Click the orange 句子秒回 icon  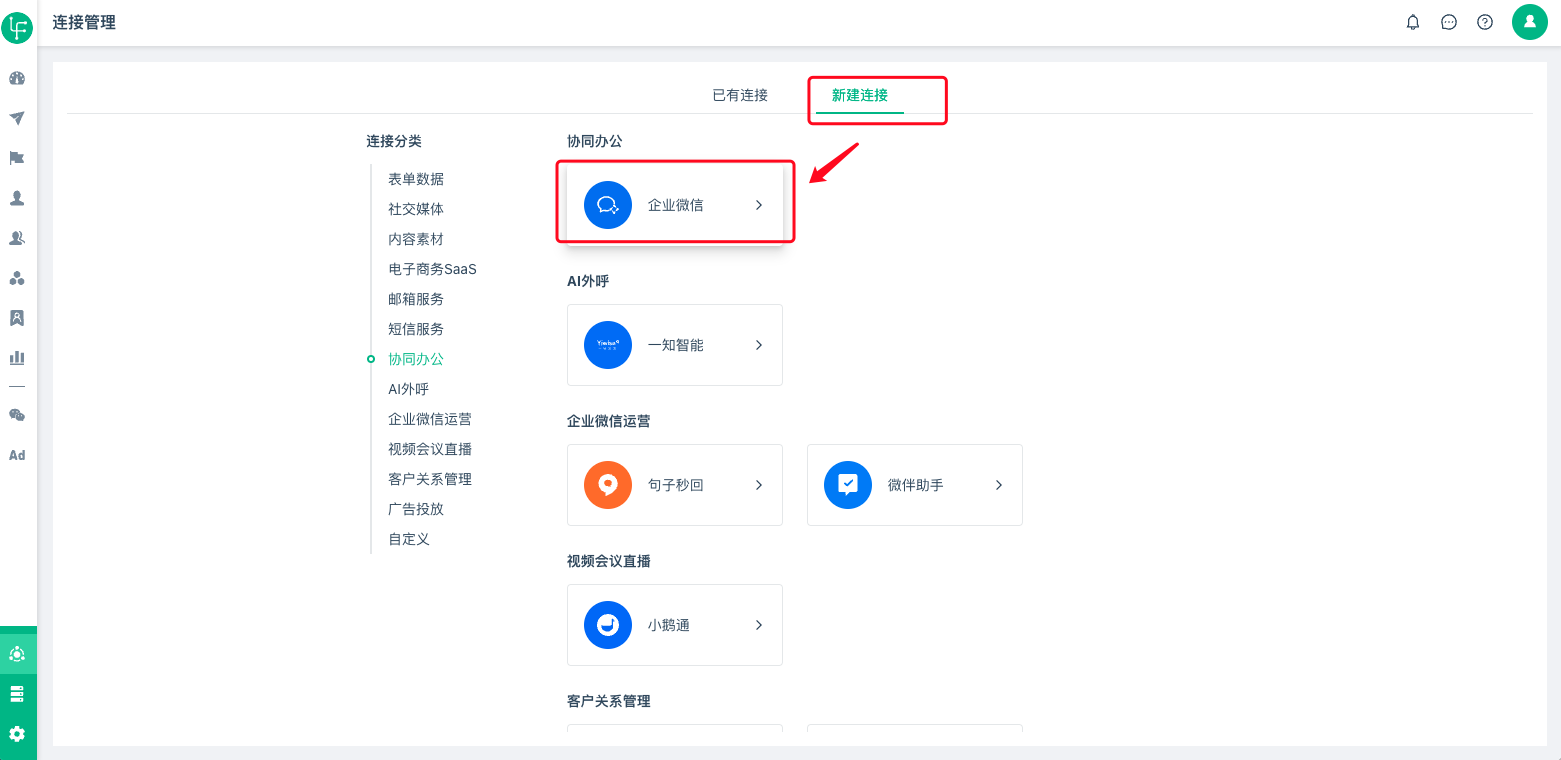pos(608,485)
